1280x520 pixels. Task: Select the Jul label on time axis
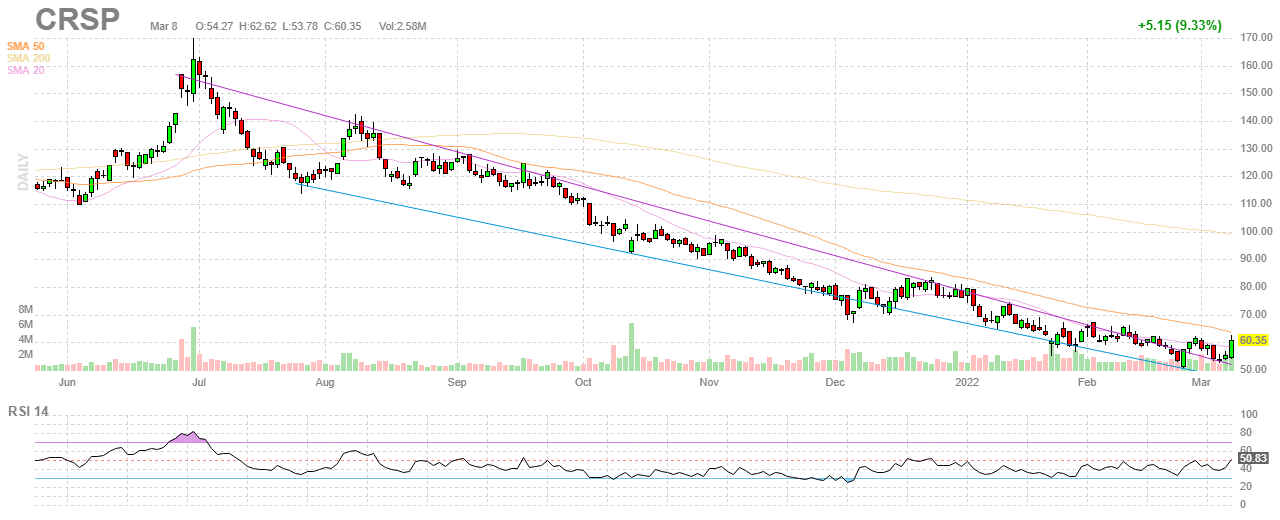coord(198,382)
